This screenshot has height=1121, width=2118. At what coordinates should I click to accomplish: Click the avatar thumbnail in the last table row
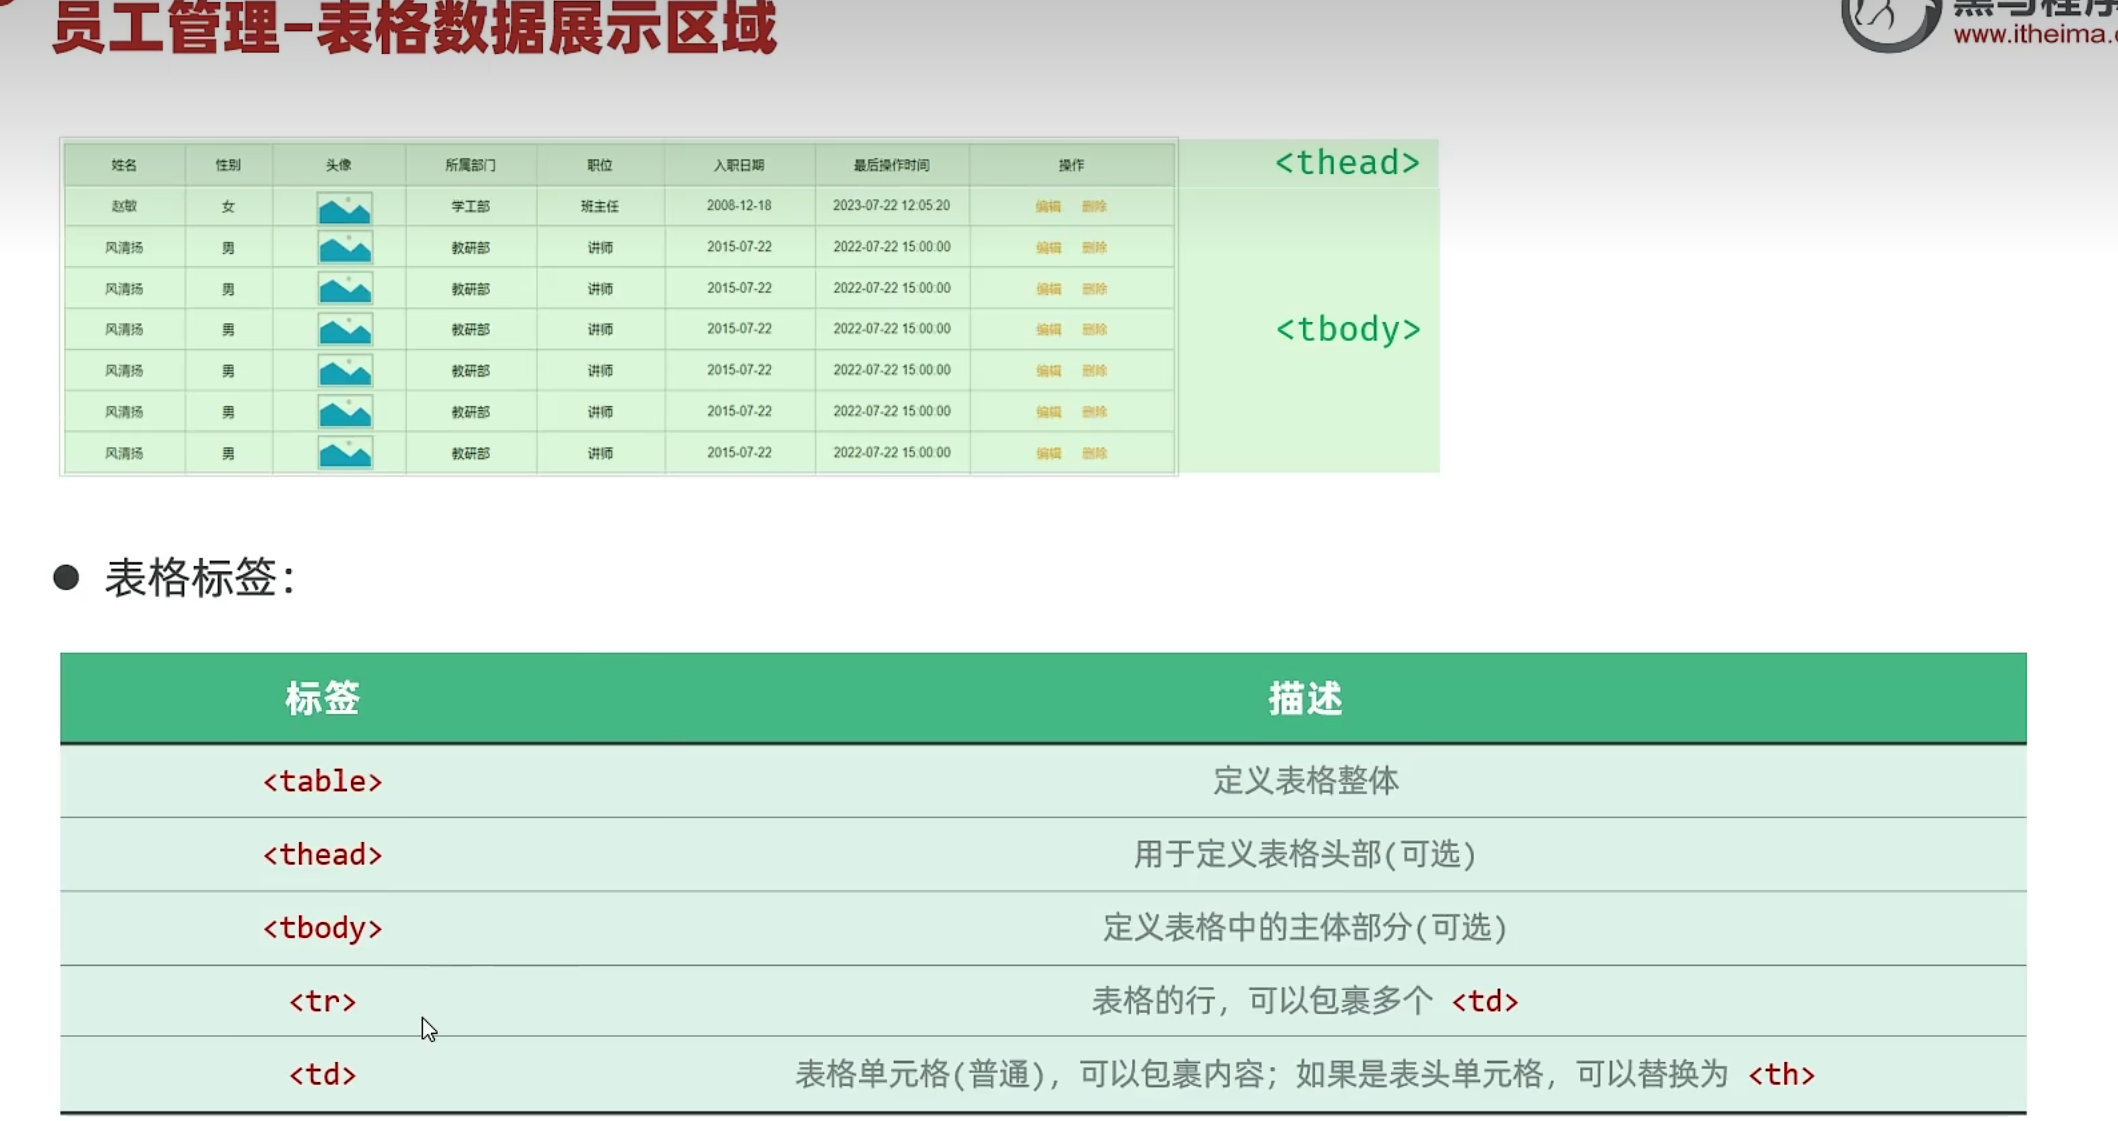[344, 454]
